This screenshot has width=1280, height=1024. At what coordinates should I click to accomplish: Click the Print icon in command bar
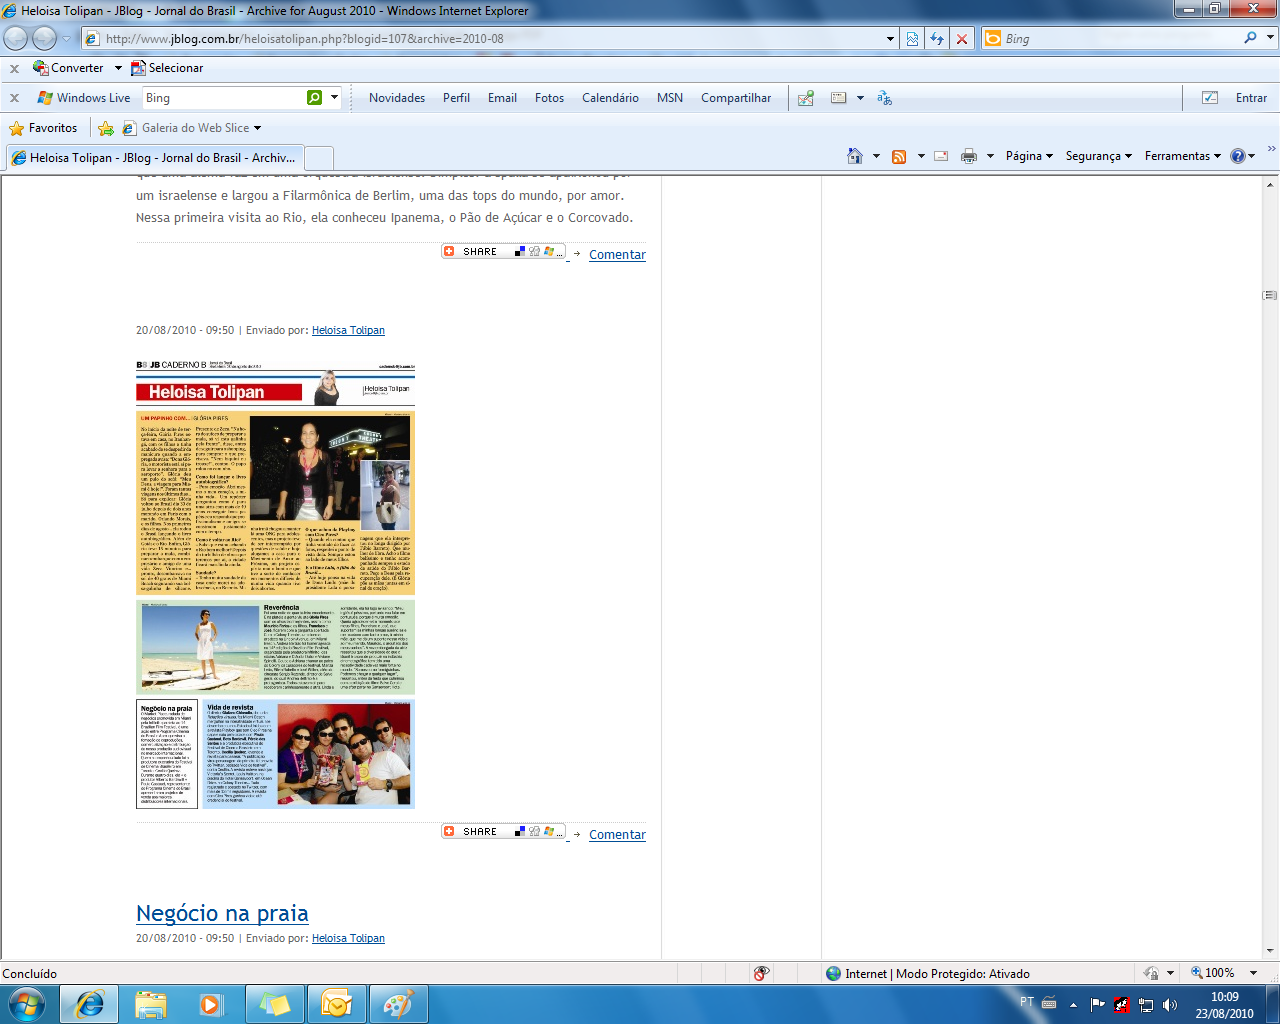[968, 156]
